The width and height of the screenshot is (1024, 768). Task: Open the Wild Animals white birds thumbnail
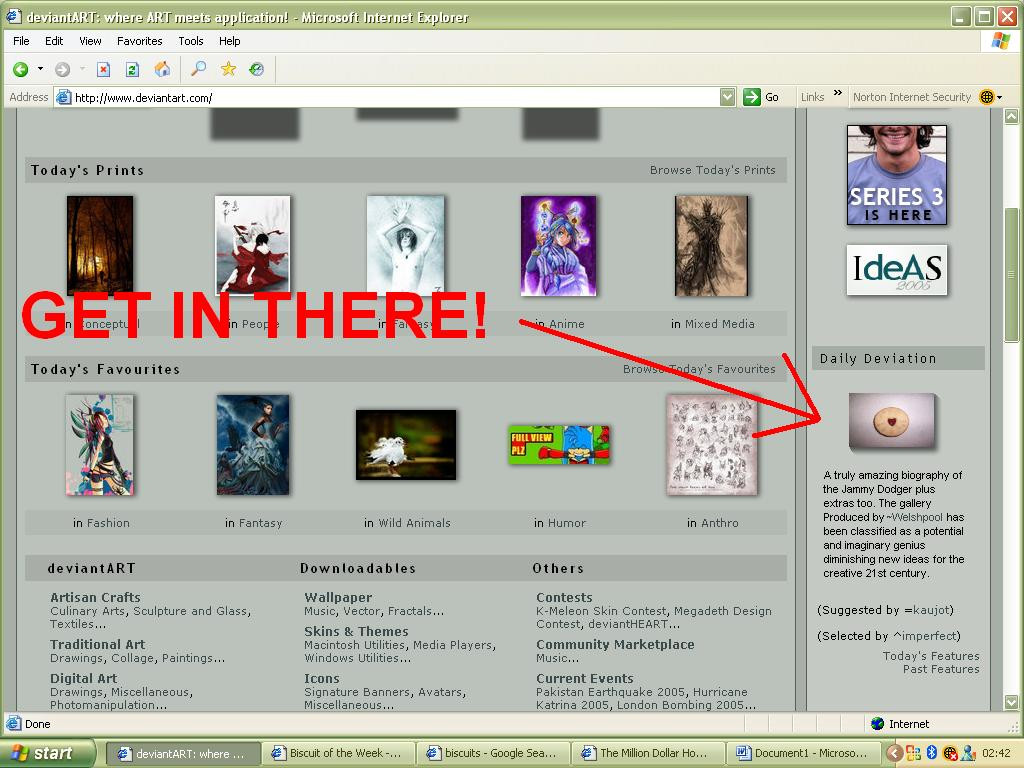coord(406,445)
